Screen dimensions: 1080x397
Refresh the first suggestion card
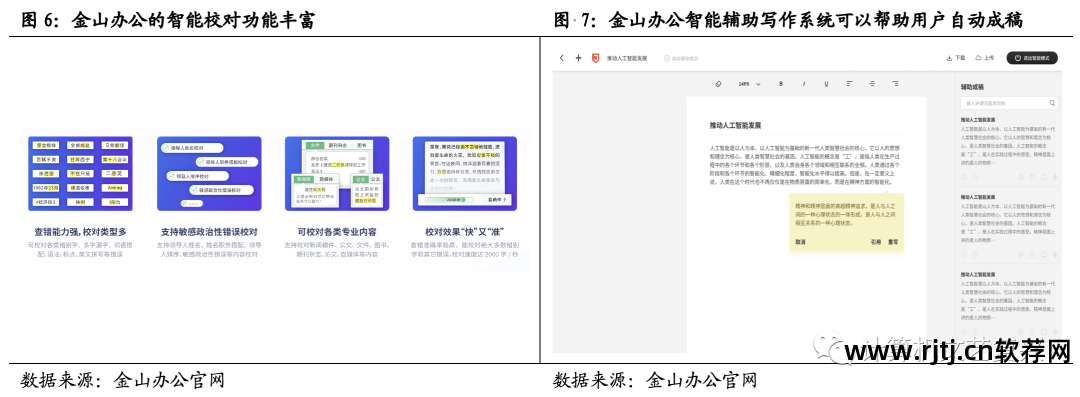point(1043,177)
